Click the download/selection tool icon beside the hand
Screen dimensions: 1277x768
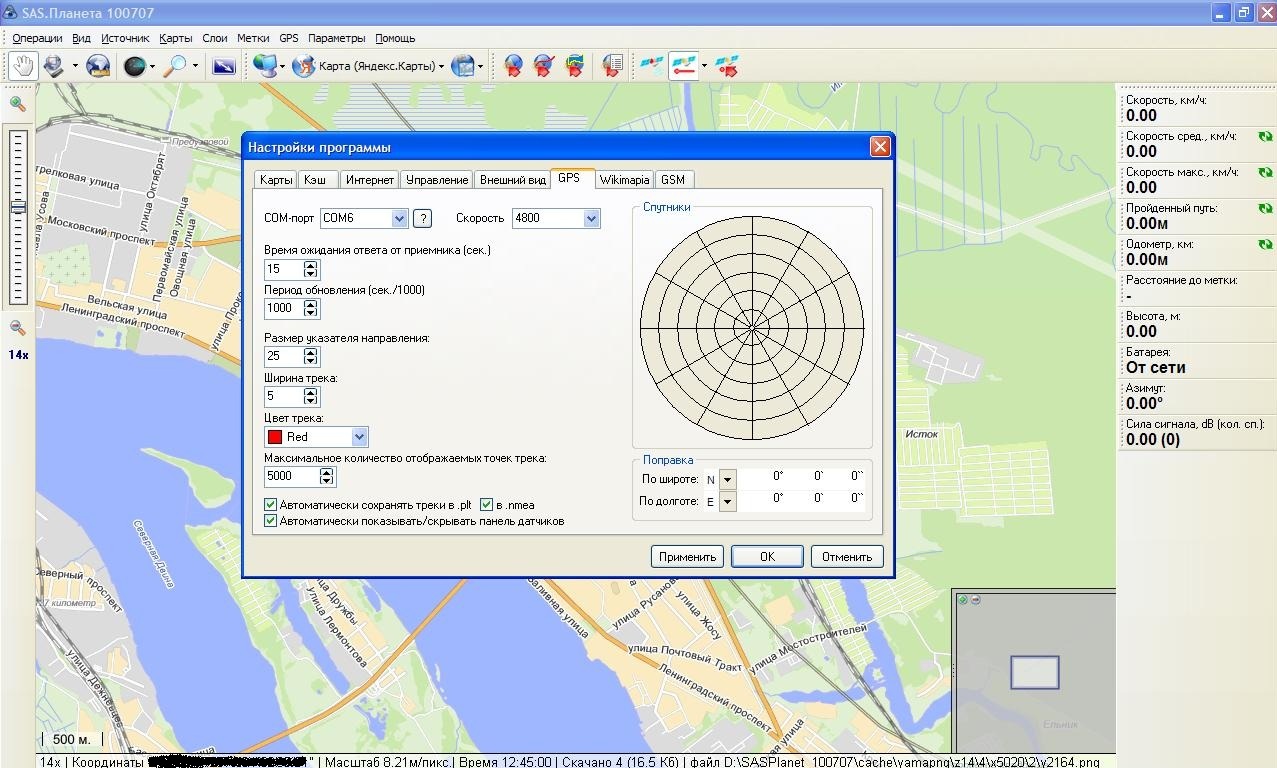point(53,66)
